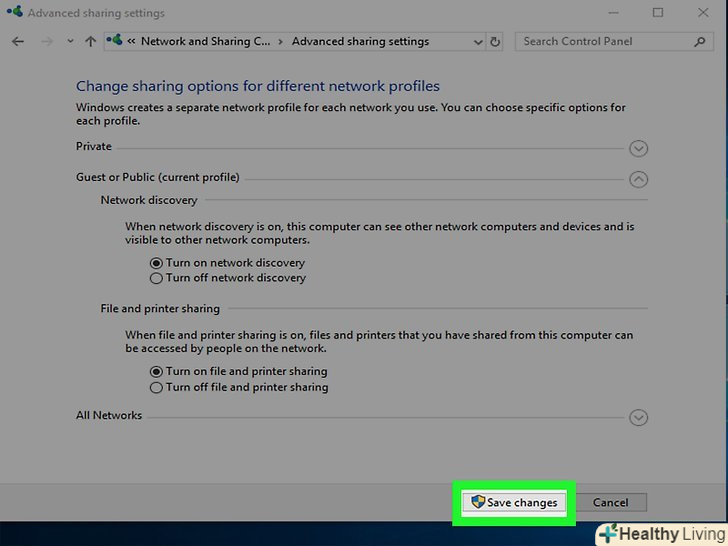Click the All Networks label
Screen dimensions: 728x546
109,415
